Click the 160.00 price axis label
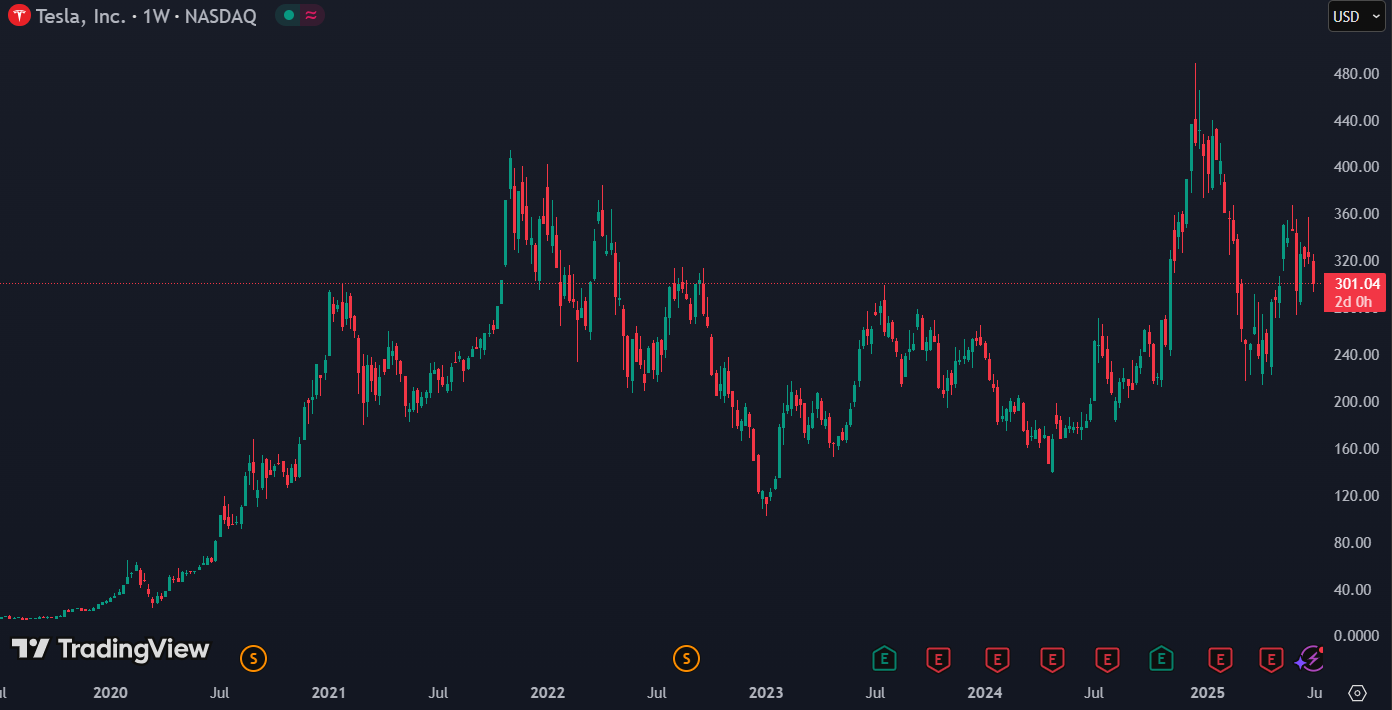This screenshot has width=1392, height=710. 1357,449
